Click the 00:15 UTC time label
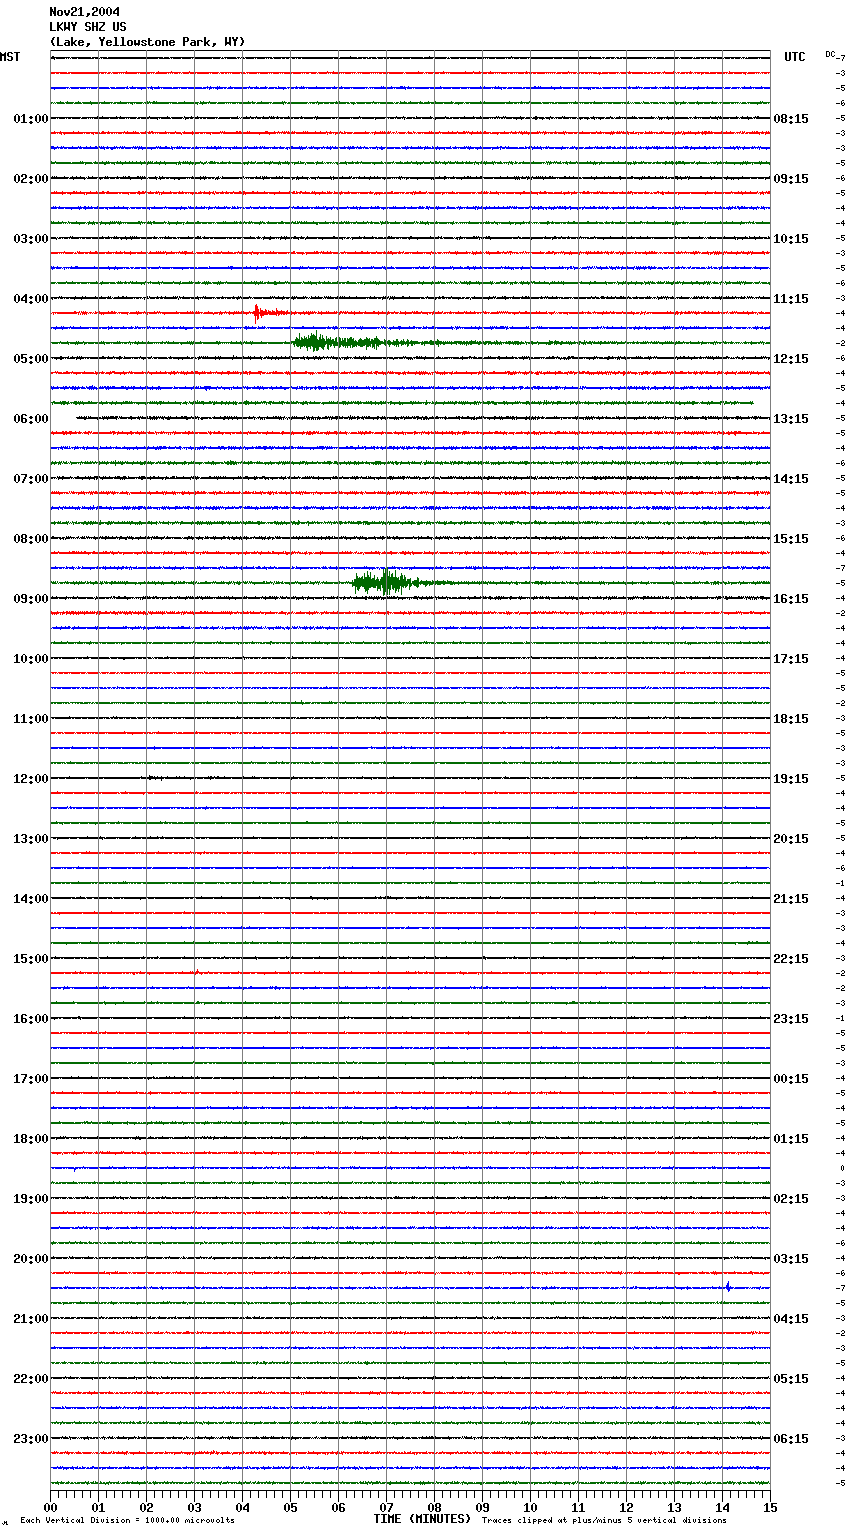850x1534 pixels. click(791, 1079)
